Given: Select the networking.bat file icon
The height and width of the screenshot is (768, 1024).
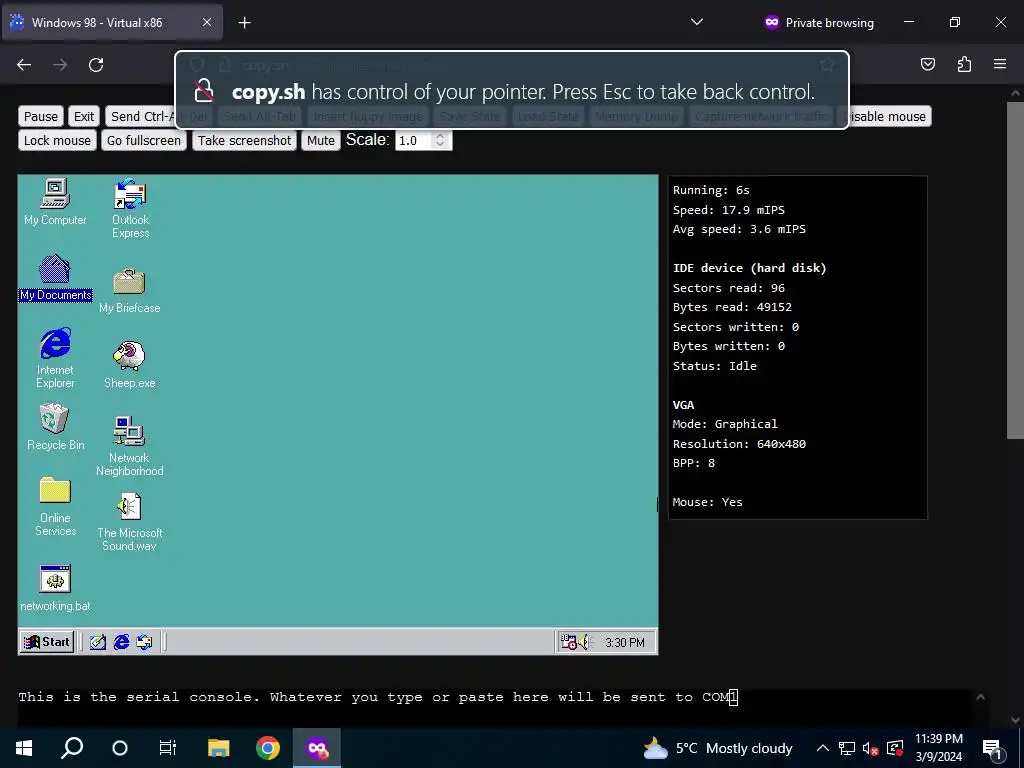Looking at the screenshot, I should pos(55,588).
